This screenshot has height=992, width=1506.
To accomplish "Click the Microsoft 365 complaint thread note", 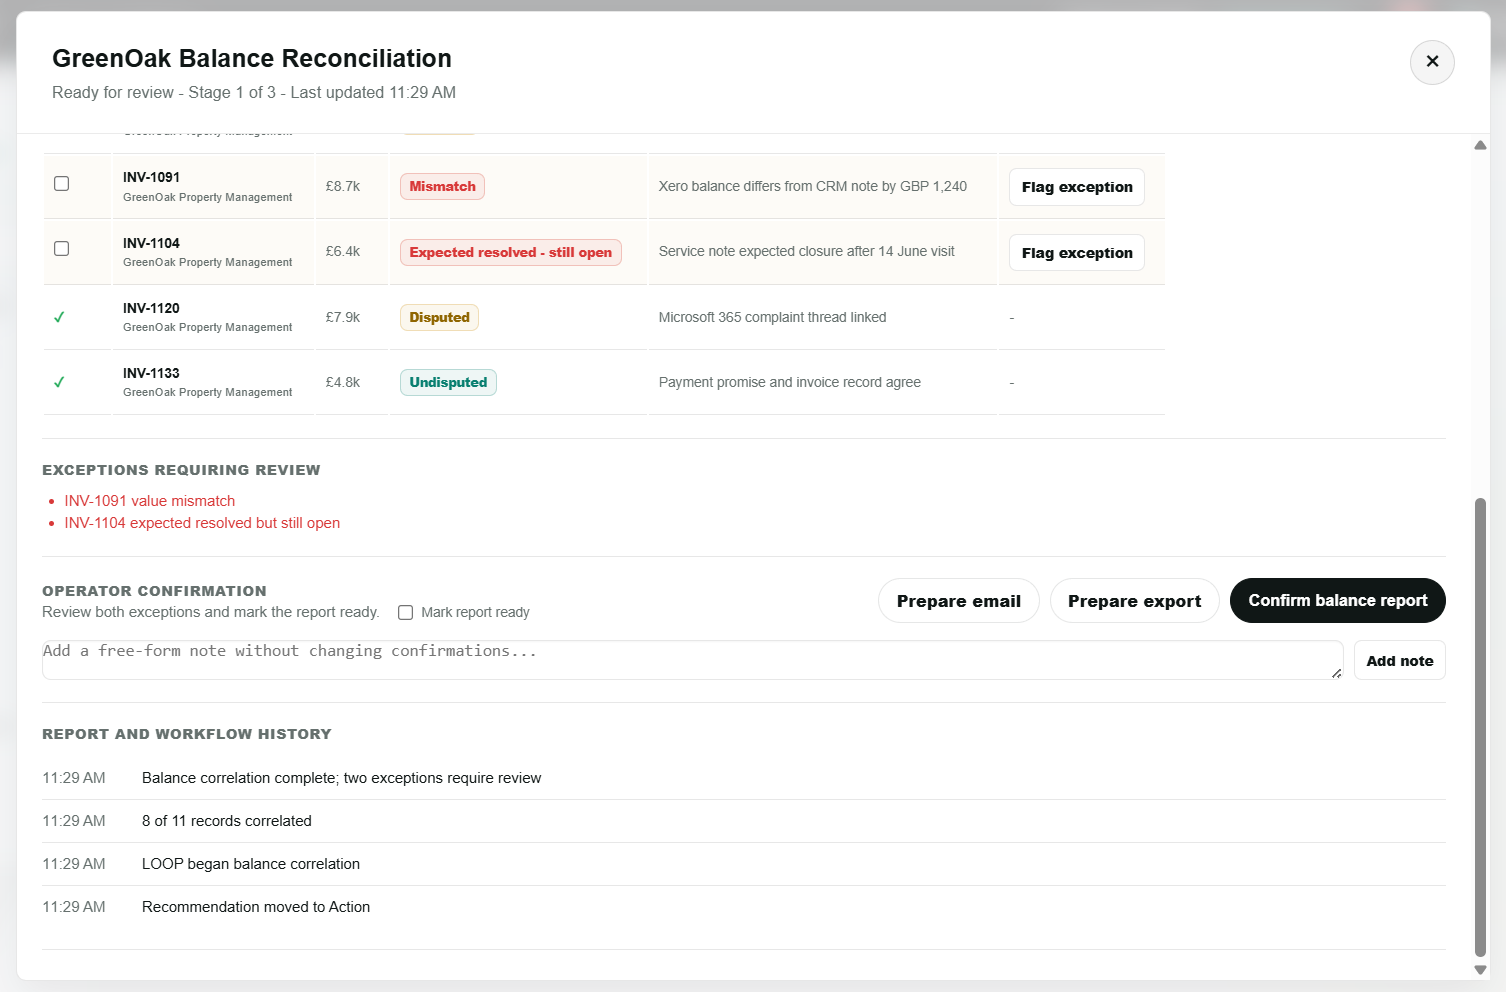I will pyautogui.click(x=773, y=317).
